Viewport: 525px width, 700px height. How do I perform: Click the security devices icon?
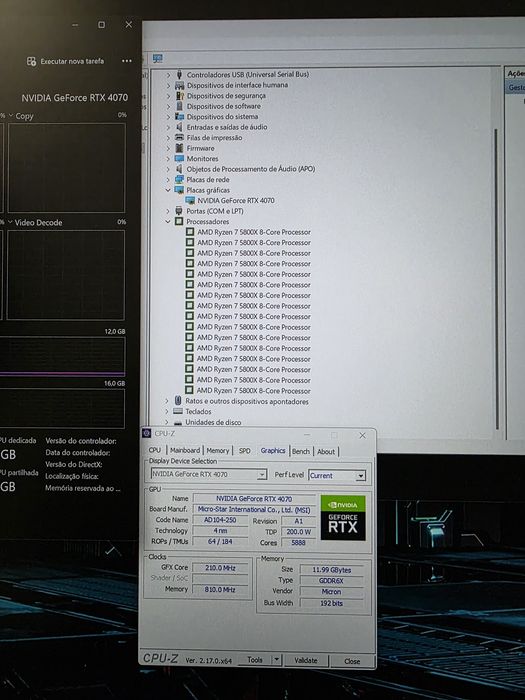coord(179,96)
